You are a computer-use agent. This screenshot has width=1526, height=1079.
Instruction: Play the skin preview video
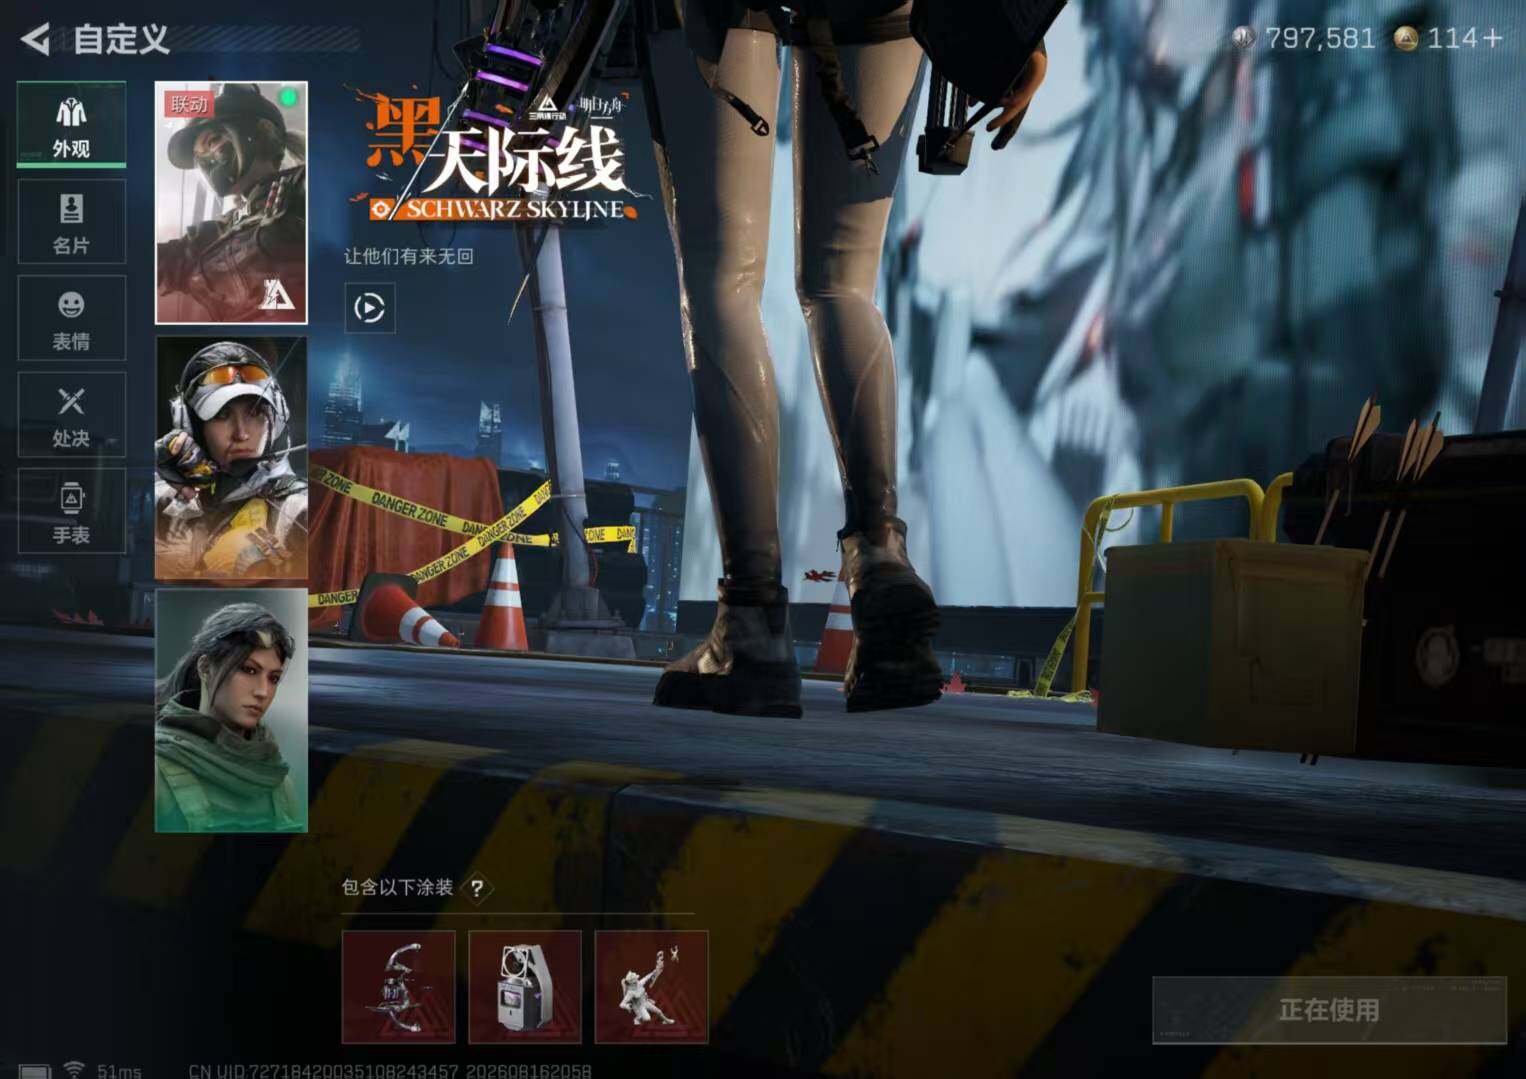pos(369,307)
